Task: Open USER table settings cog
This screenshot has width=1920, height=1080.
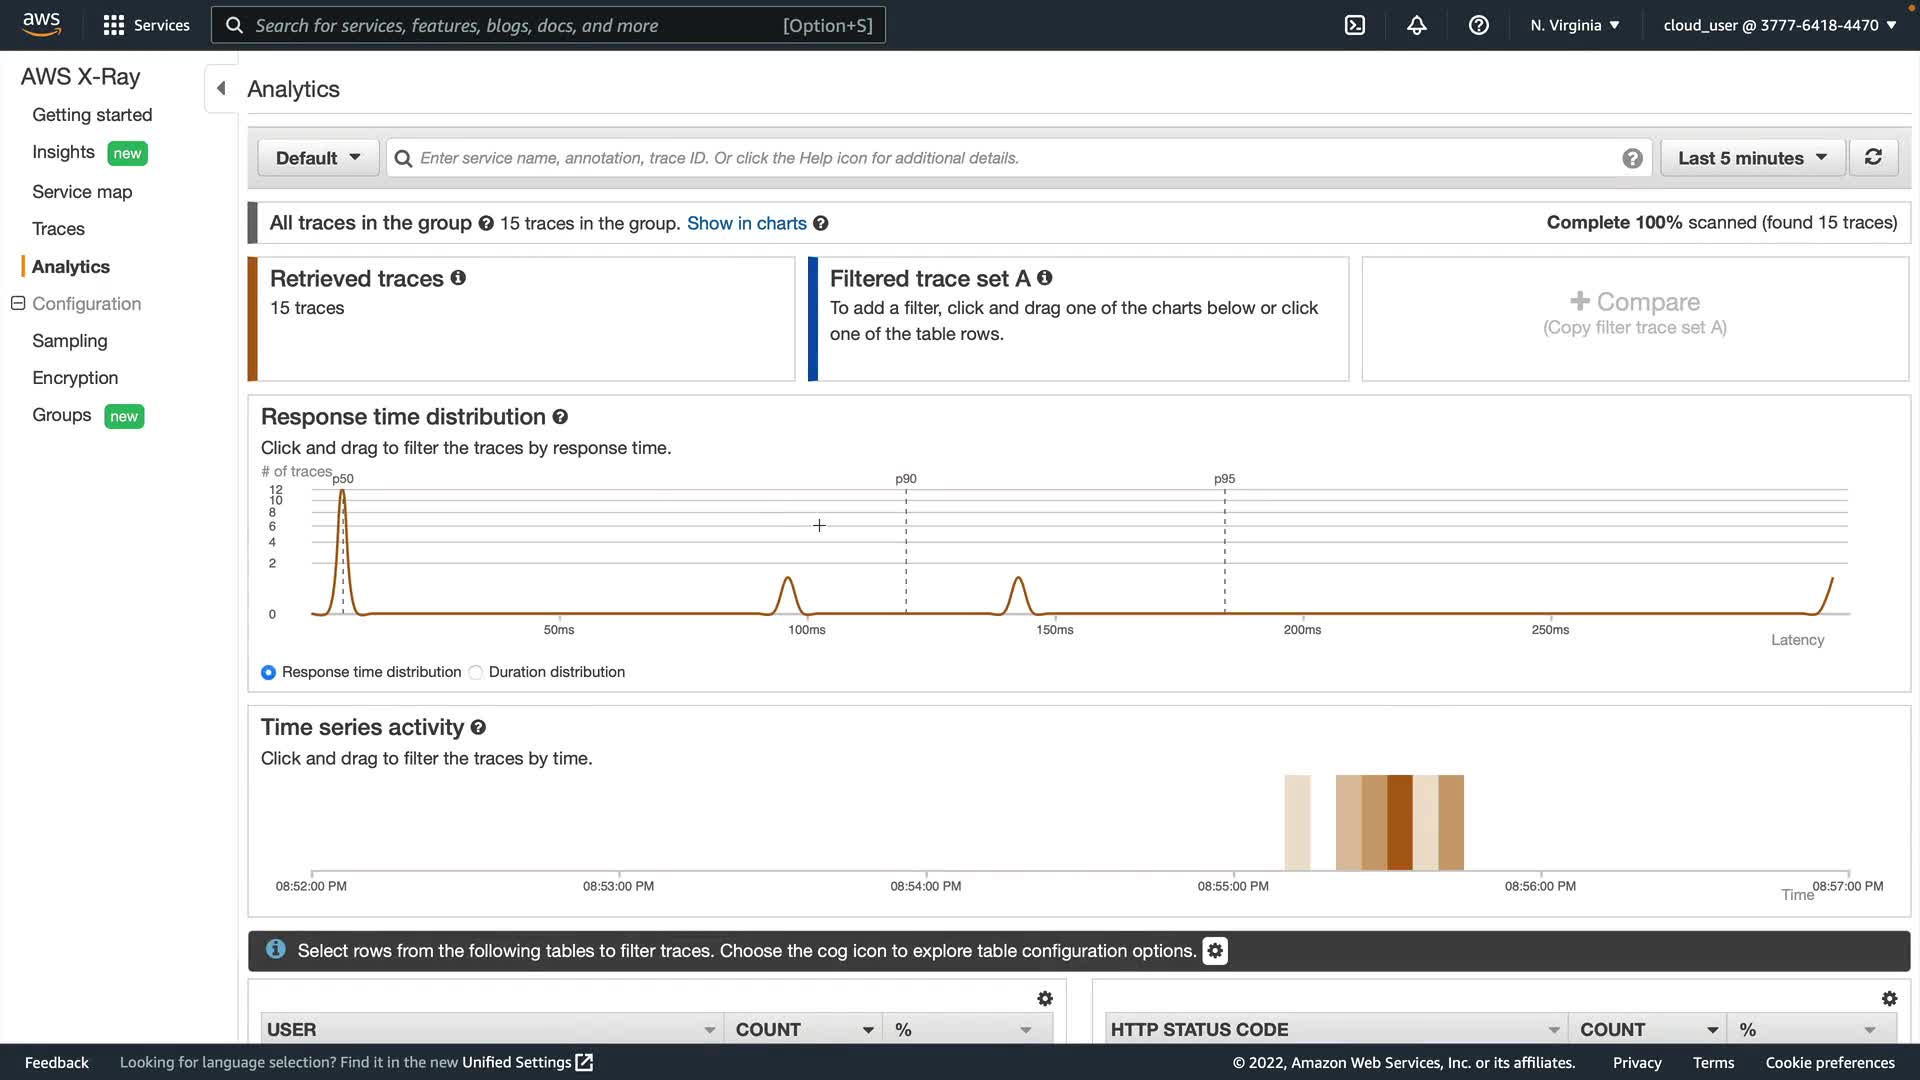Action: pos(1045,998)
